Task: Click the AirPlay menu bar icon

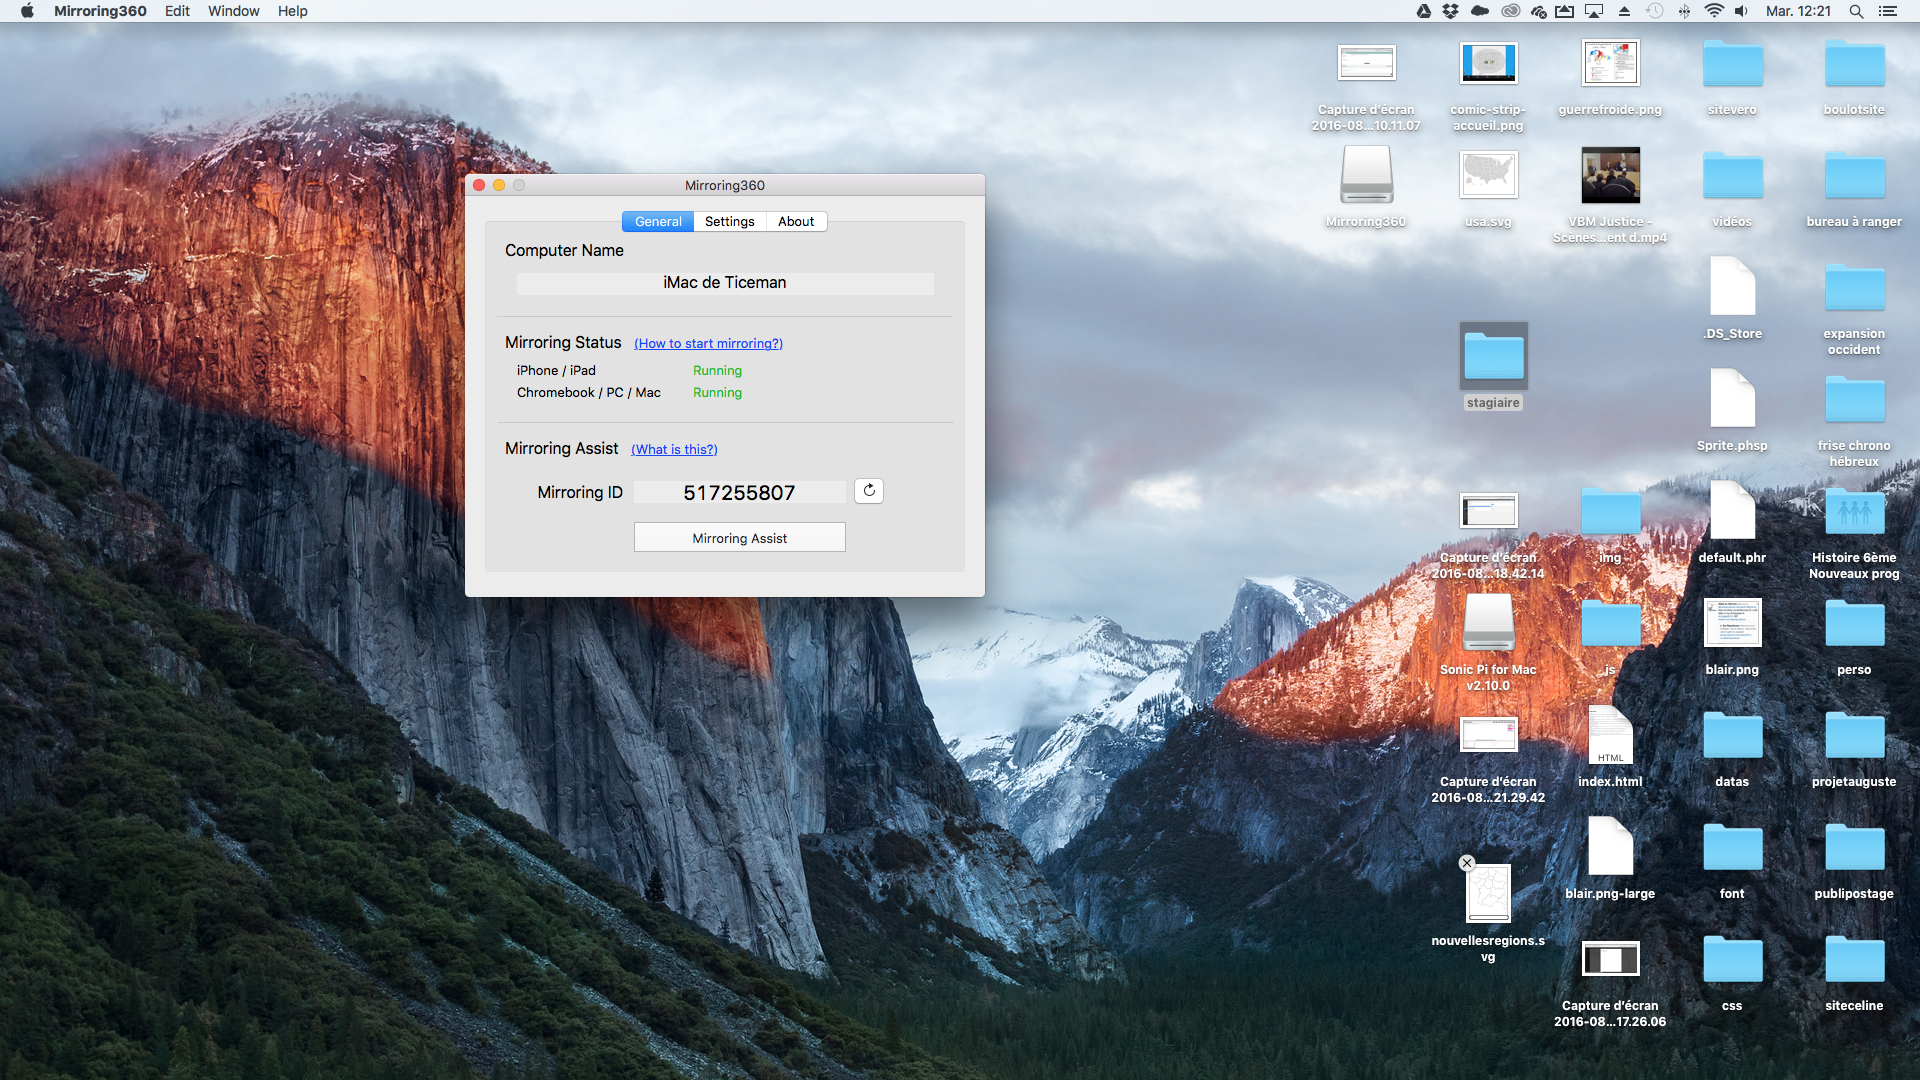Action: pyautogui.click(x=1594, y=11)
